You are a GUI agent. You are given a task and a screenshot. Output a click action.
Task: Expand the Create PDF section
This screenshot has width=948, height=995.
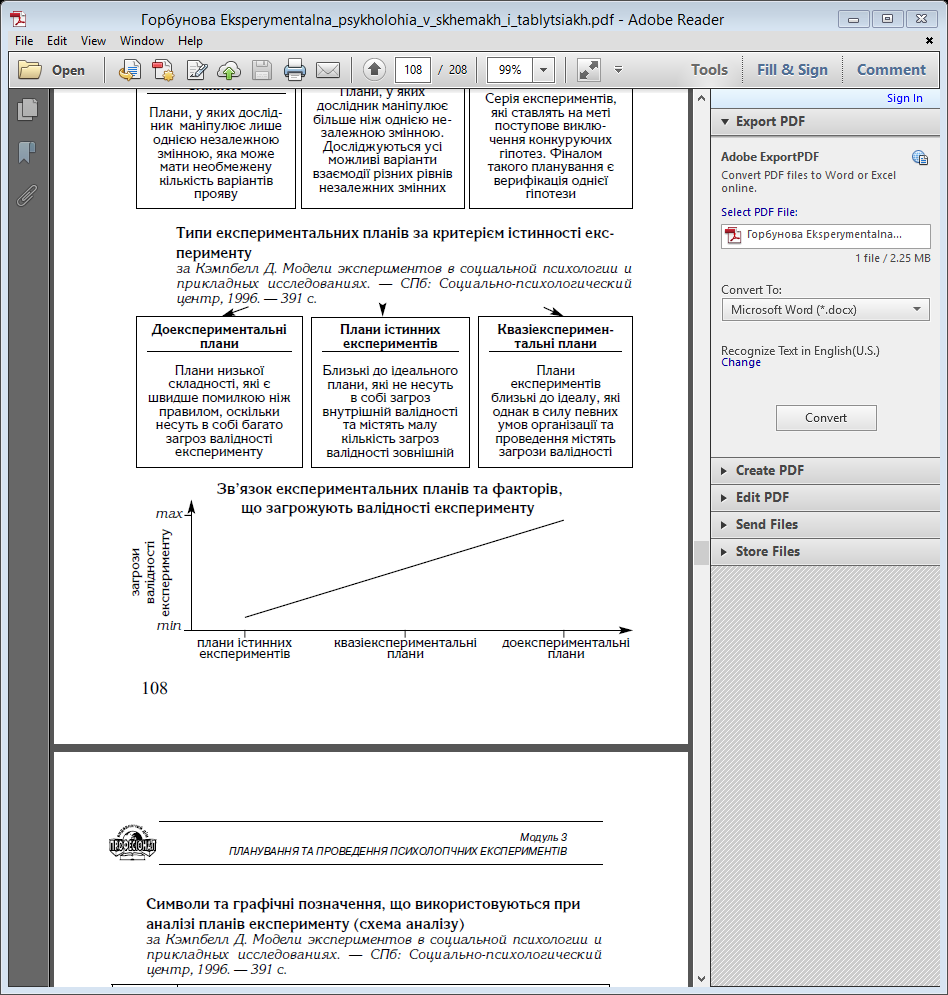coord(769,470)
